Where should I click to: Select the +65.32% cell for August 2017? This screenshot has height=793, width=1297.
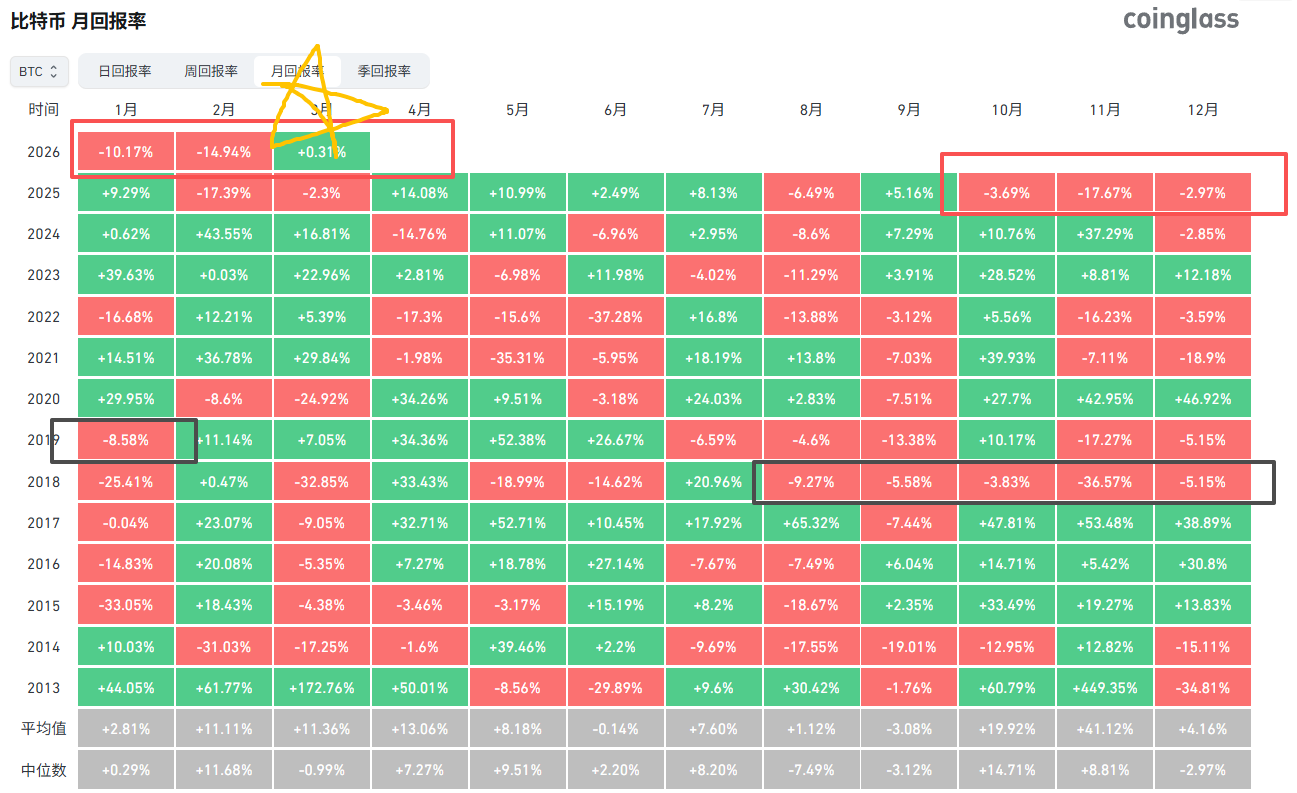tap(811, 523)
